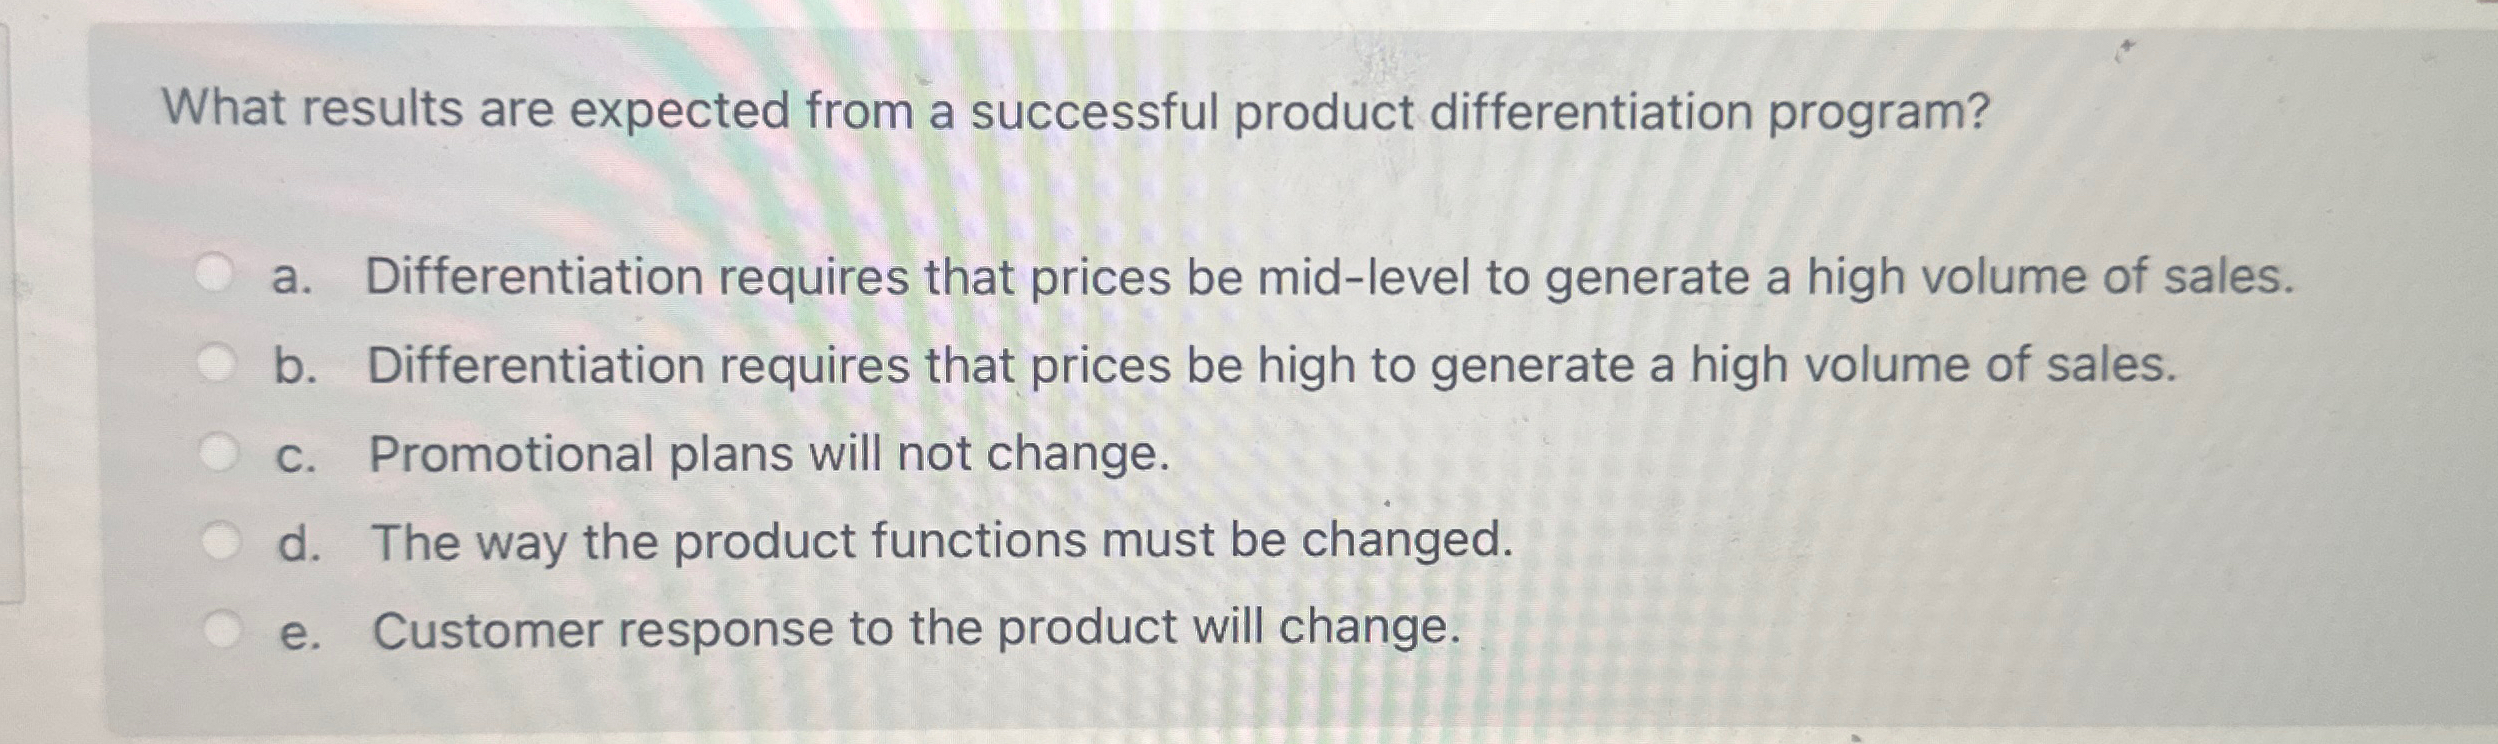Click the 'c.' label next to third answer
2498x744 pixels.
(x=297, y=453)
